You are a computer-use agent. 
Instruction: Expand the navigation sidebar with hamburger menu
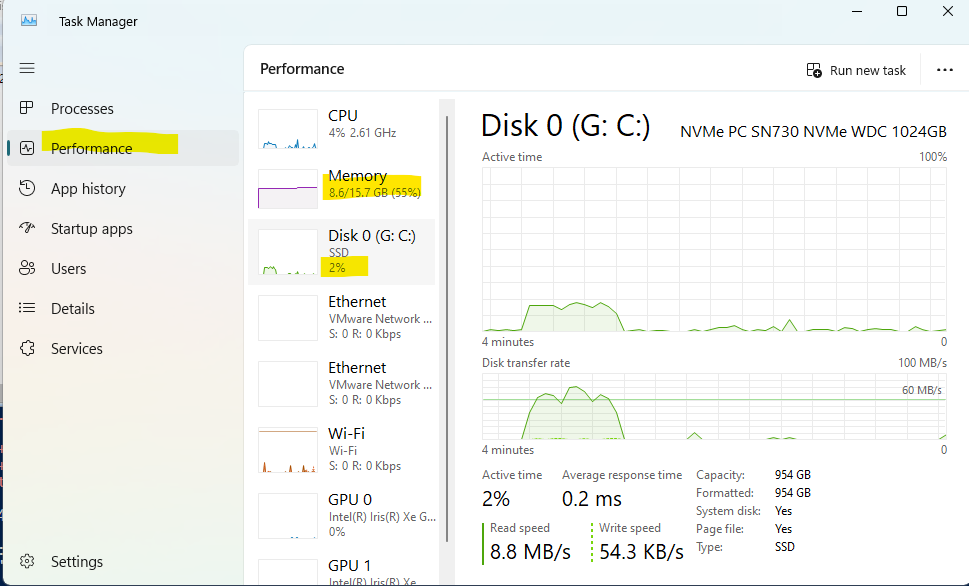(27, 68)
